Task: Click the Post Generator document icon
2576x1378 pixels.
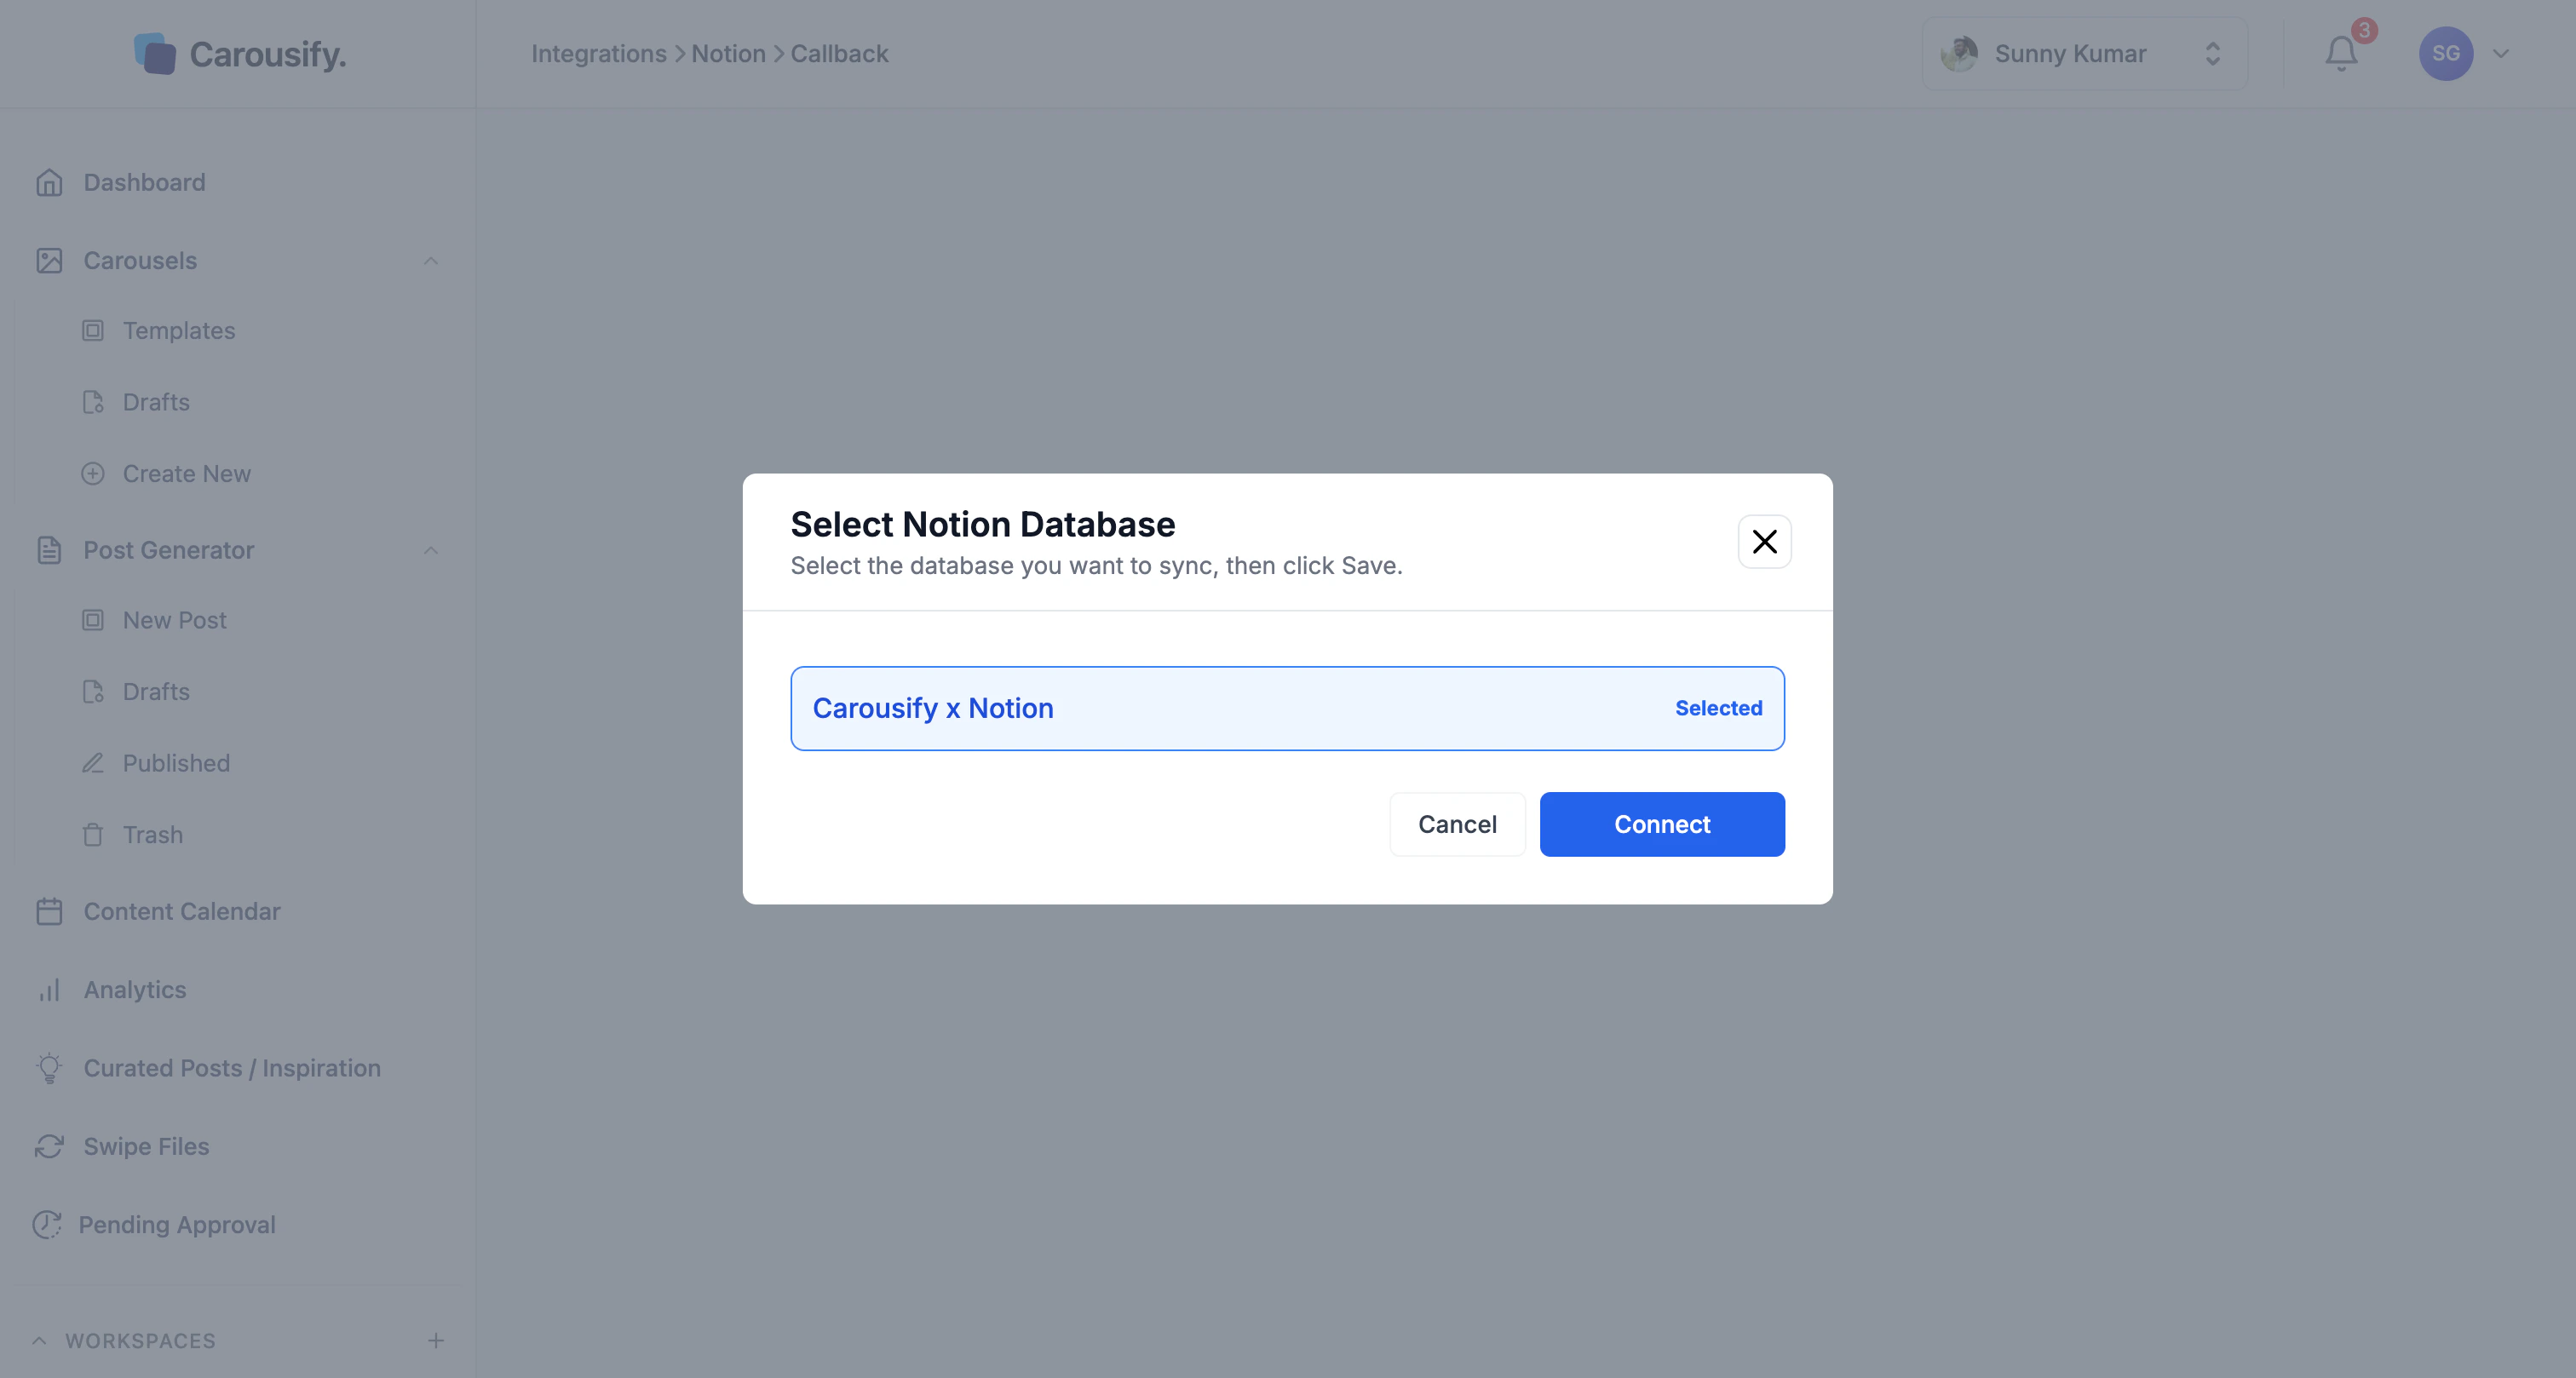Action: click(49, 550)
